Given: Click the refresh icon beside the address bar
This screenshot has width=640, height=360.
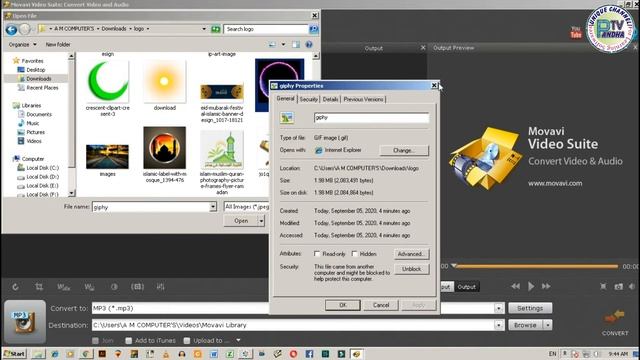Looking at the screenshot, I should 216,29.
